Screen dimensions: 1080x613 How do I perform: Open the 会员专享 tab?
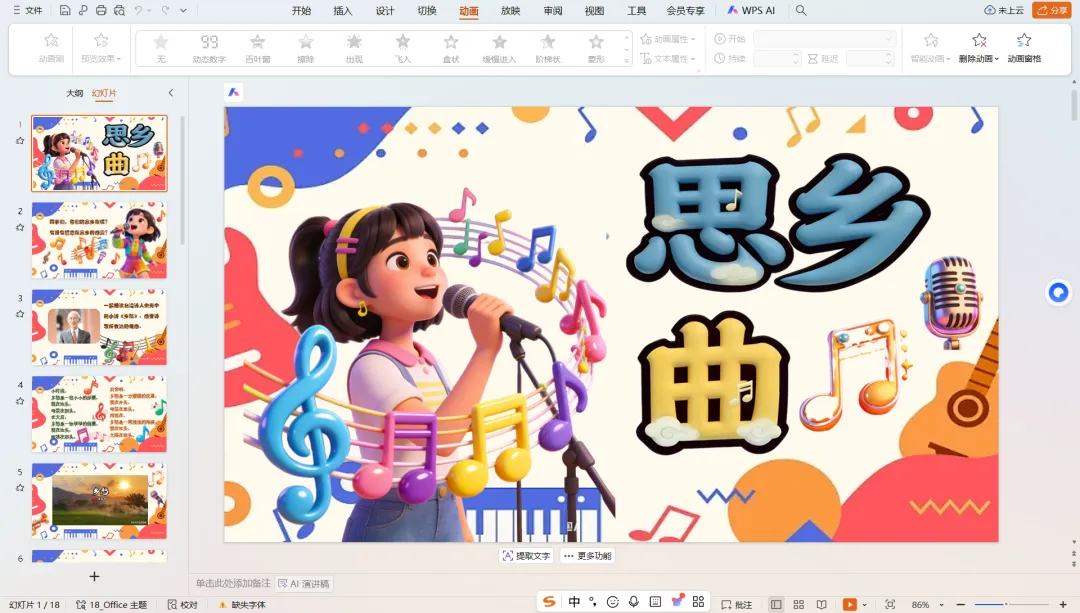pos(685,10)
